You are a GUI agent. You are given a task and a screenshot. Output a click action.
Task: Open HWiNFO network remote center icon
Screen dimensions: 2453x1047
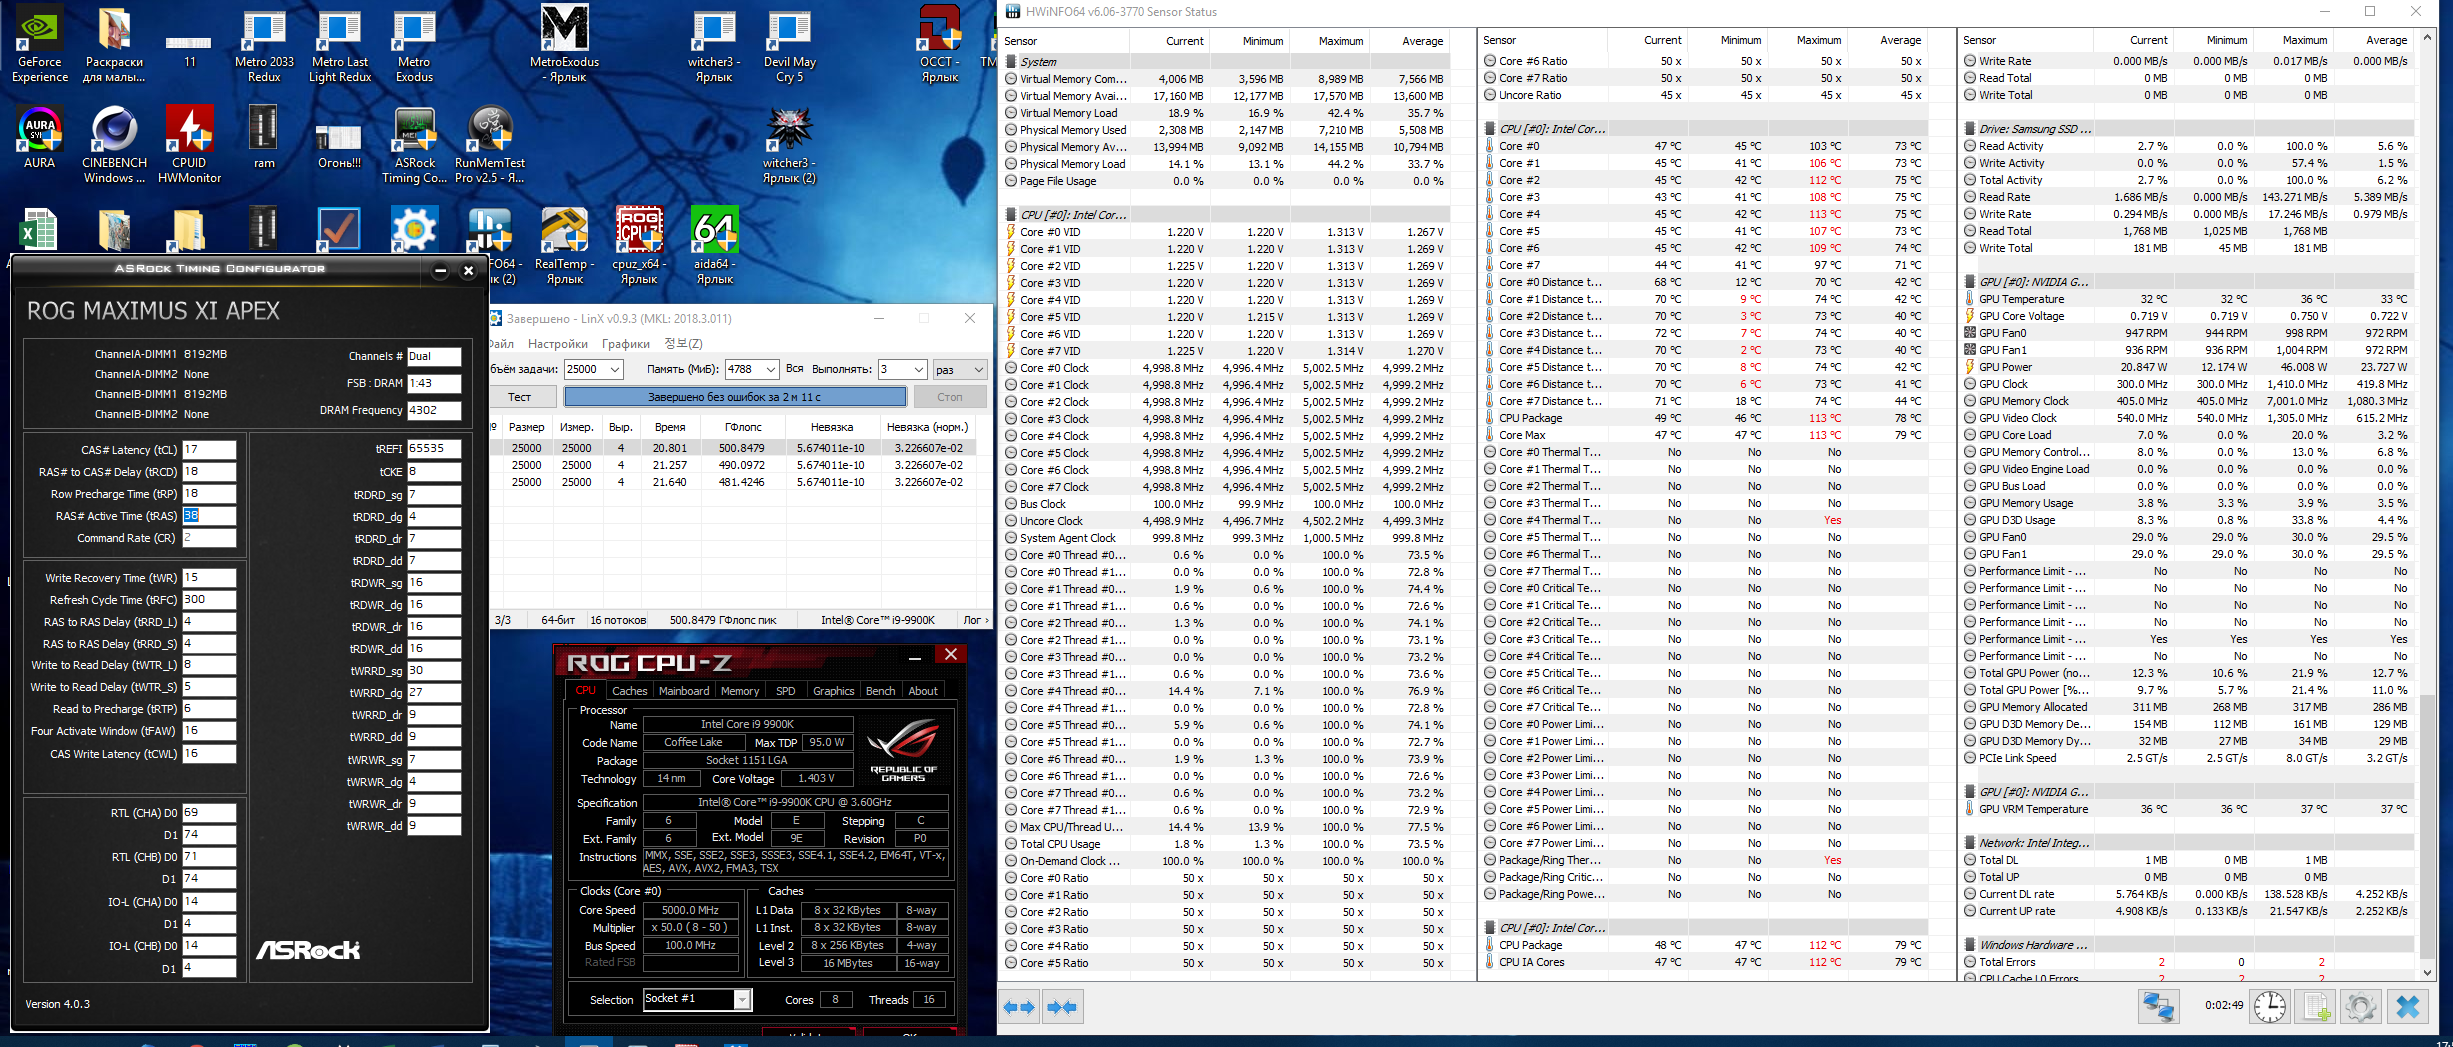coord(2158,1007)
